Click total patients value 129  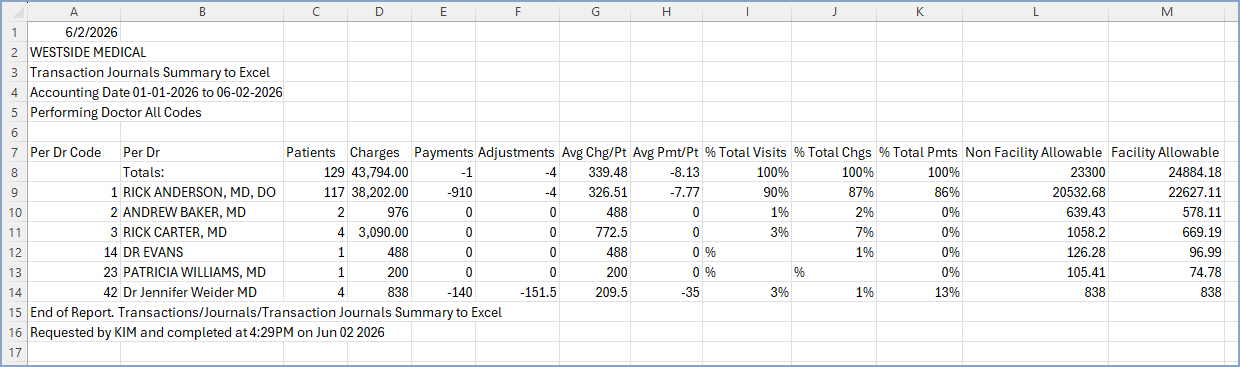click(315, 172)
